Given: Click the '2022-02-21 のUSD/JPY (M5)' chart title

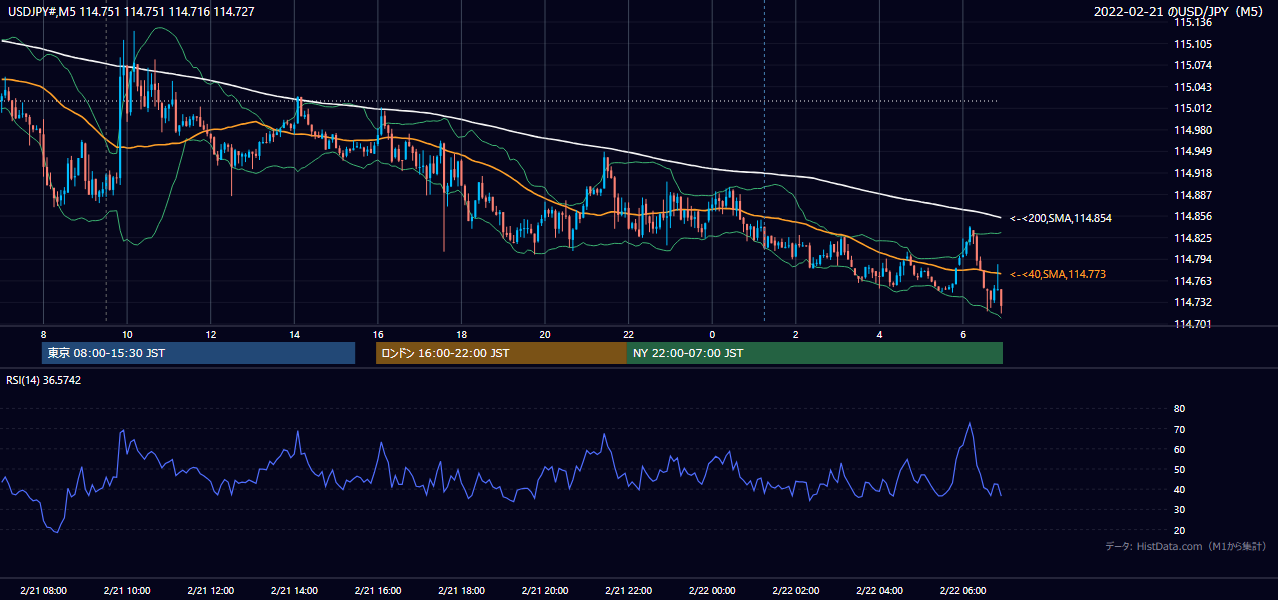Looking at the screenshot, I should 1181,11.
